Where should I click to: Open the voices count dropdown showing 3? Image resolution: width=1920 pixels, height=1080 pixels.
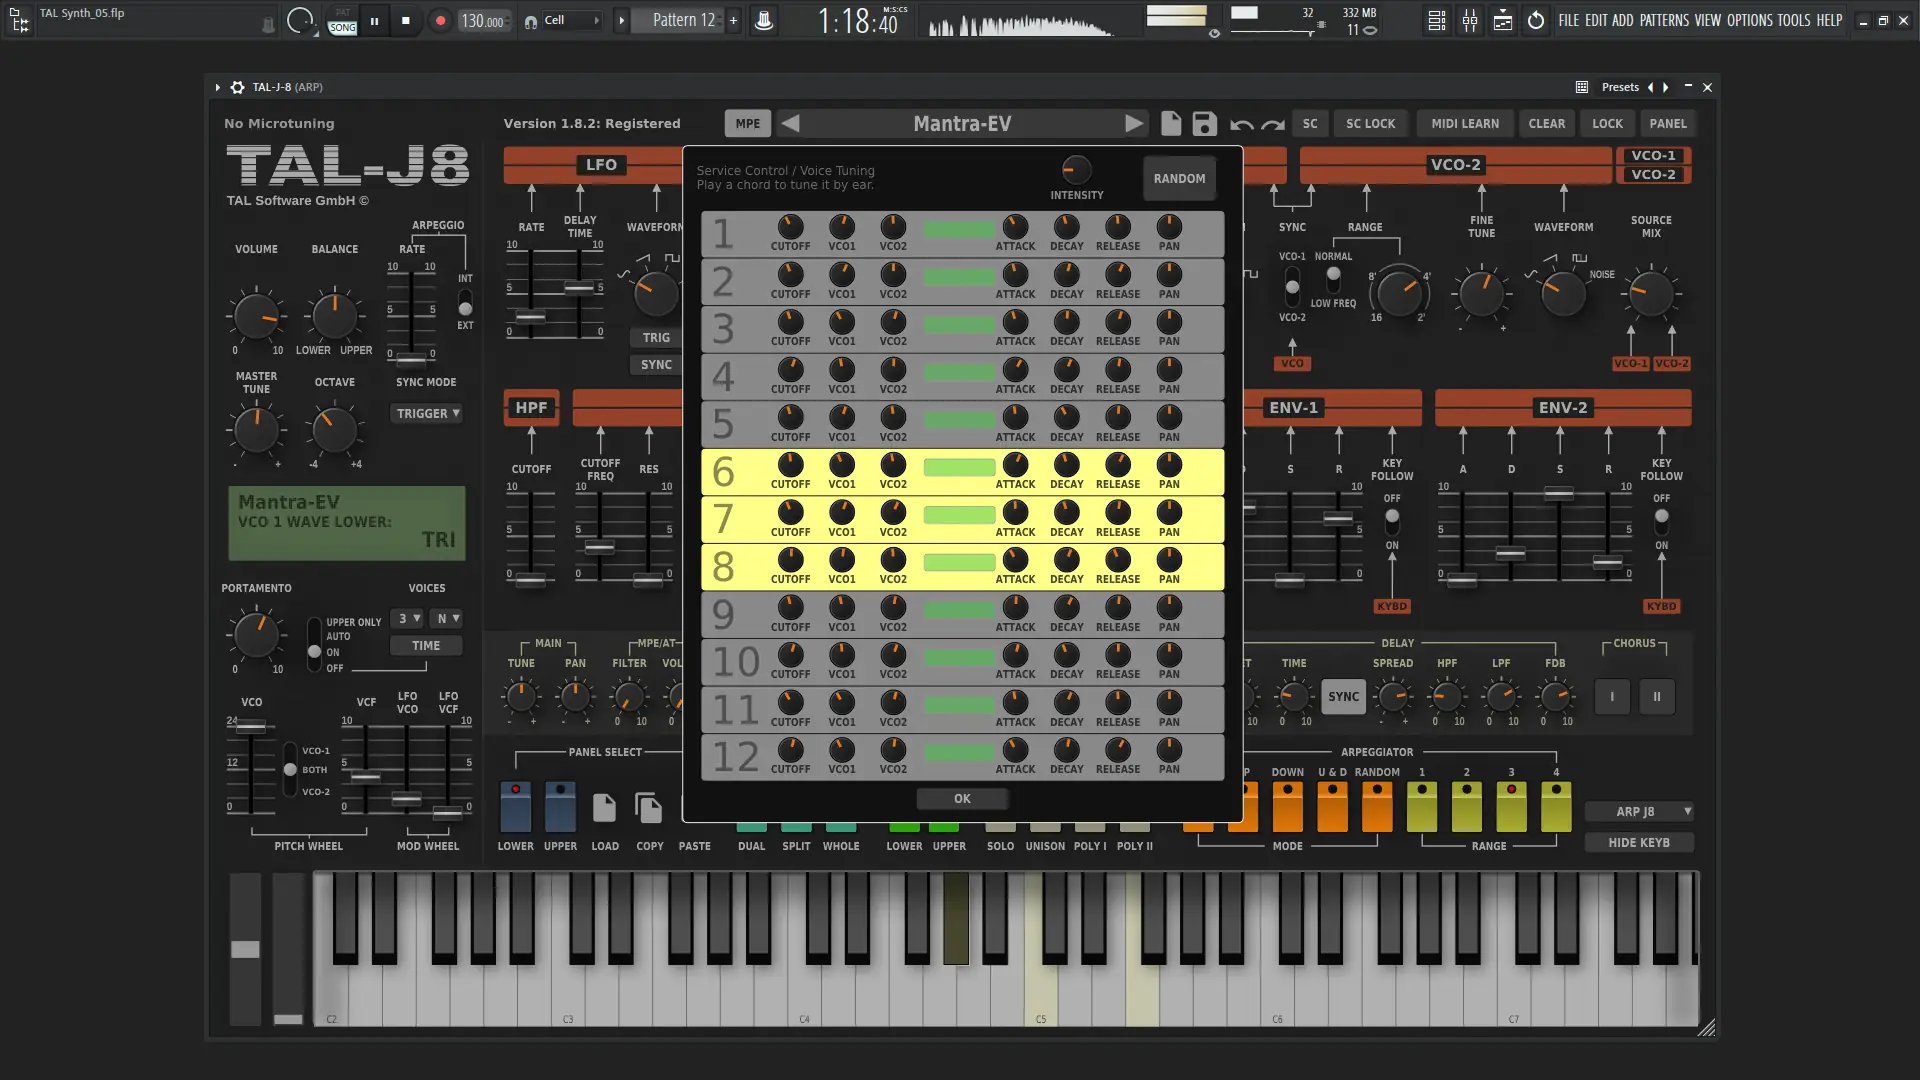coord(408,619)
